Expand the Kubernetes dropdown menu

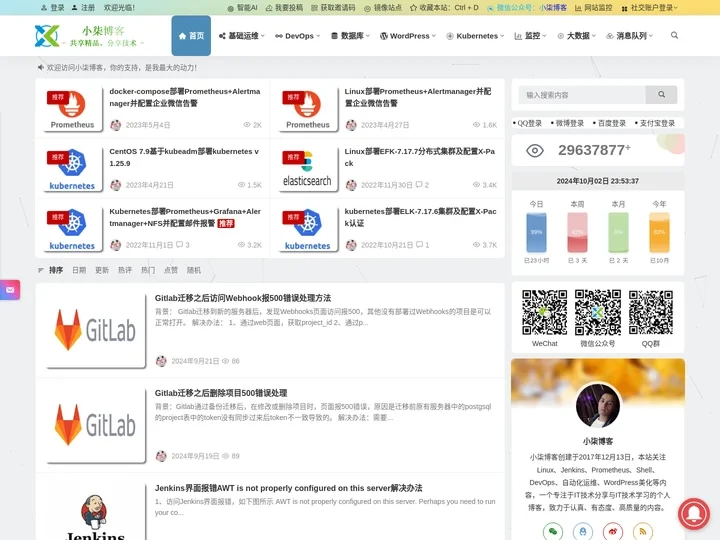point(475,36)
